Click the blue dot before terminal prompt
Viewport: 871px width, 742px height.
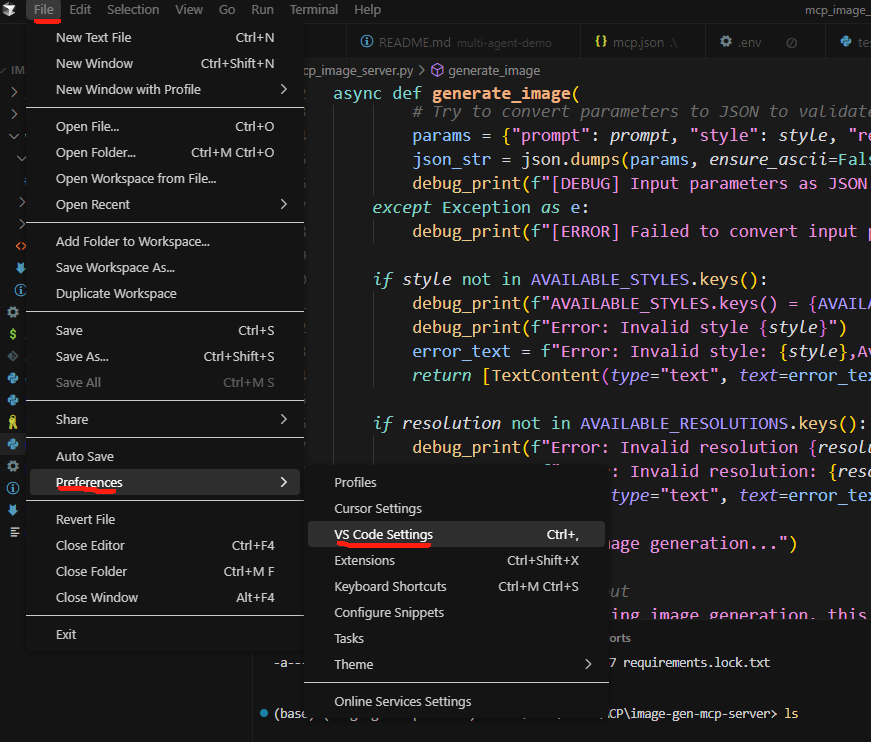(x=264, y=713)
